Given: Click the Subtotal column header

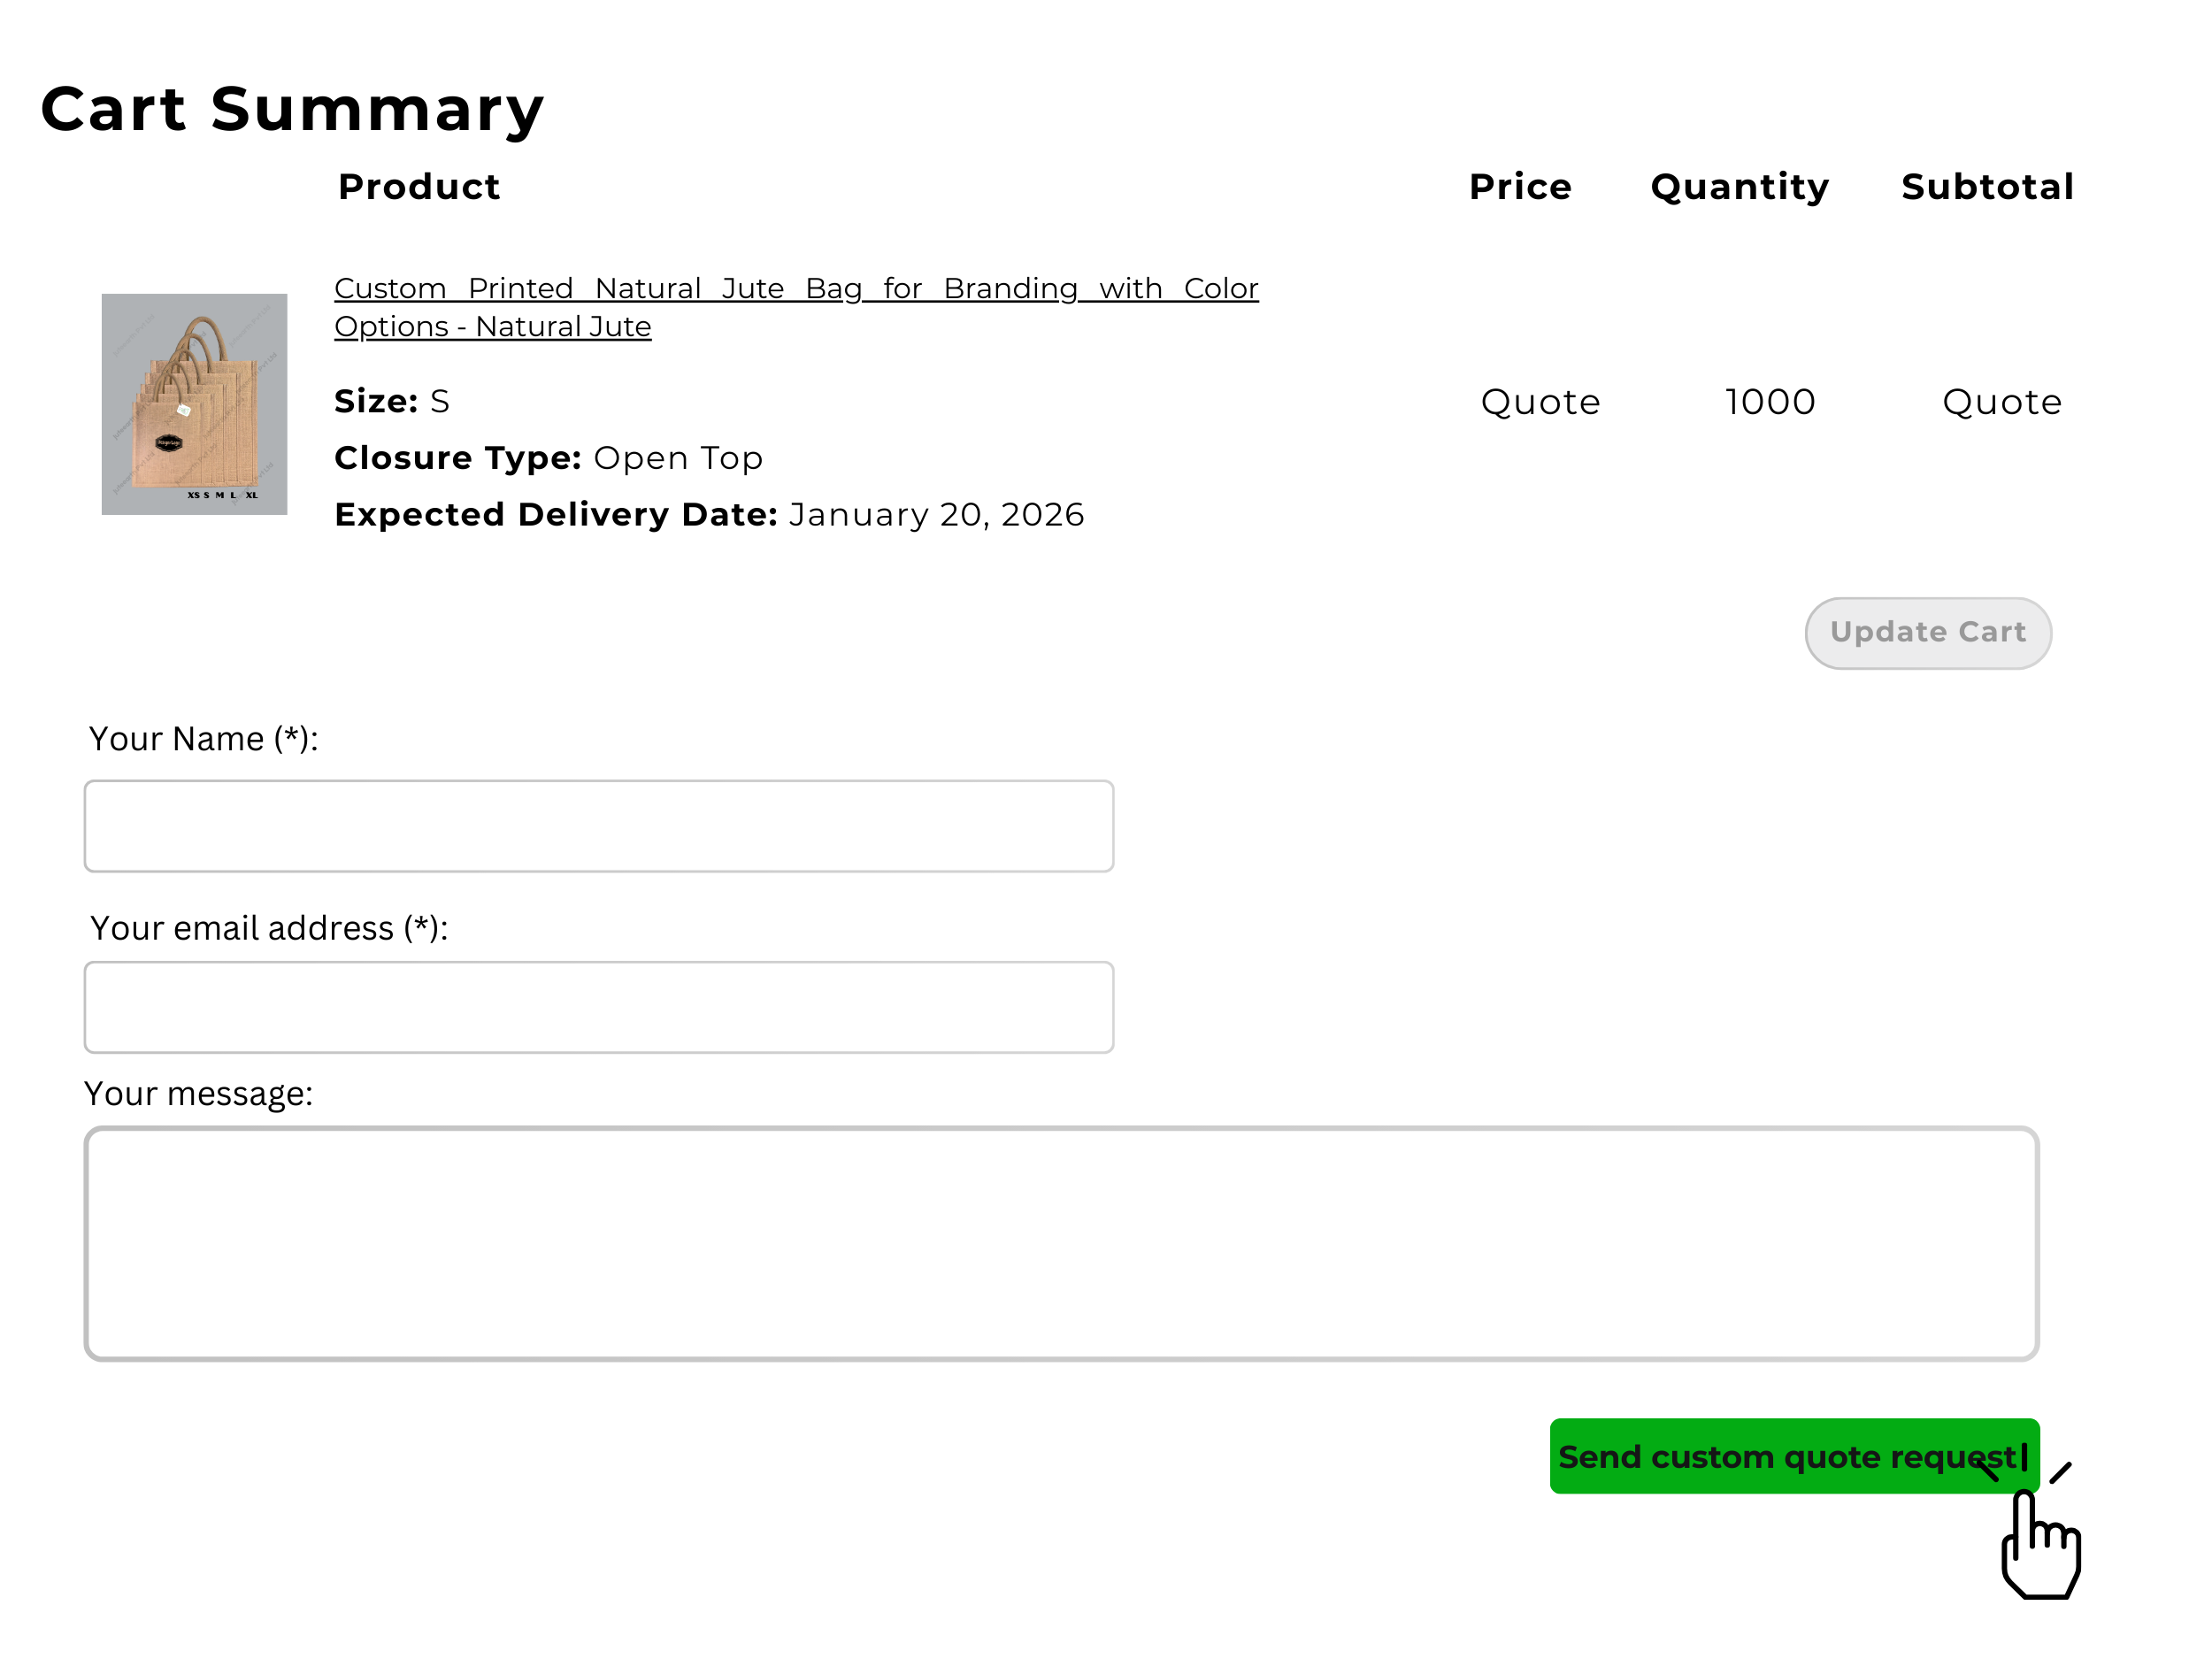Looking at the screenshot, I should point(1988,186).
